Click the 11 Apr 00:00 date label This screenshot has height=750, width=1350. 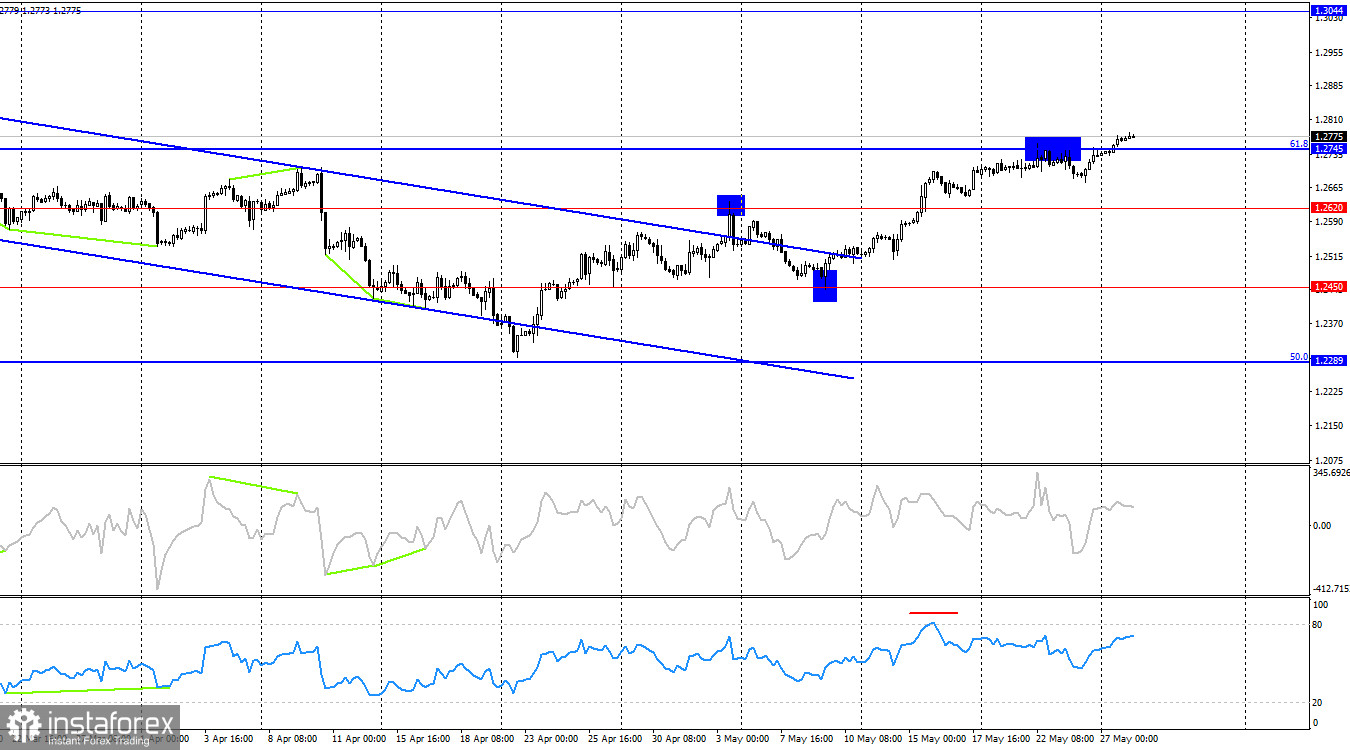coord(357,739)
